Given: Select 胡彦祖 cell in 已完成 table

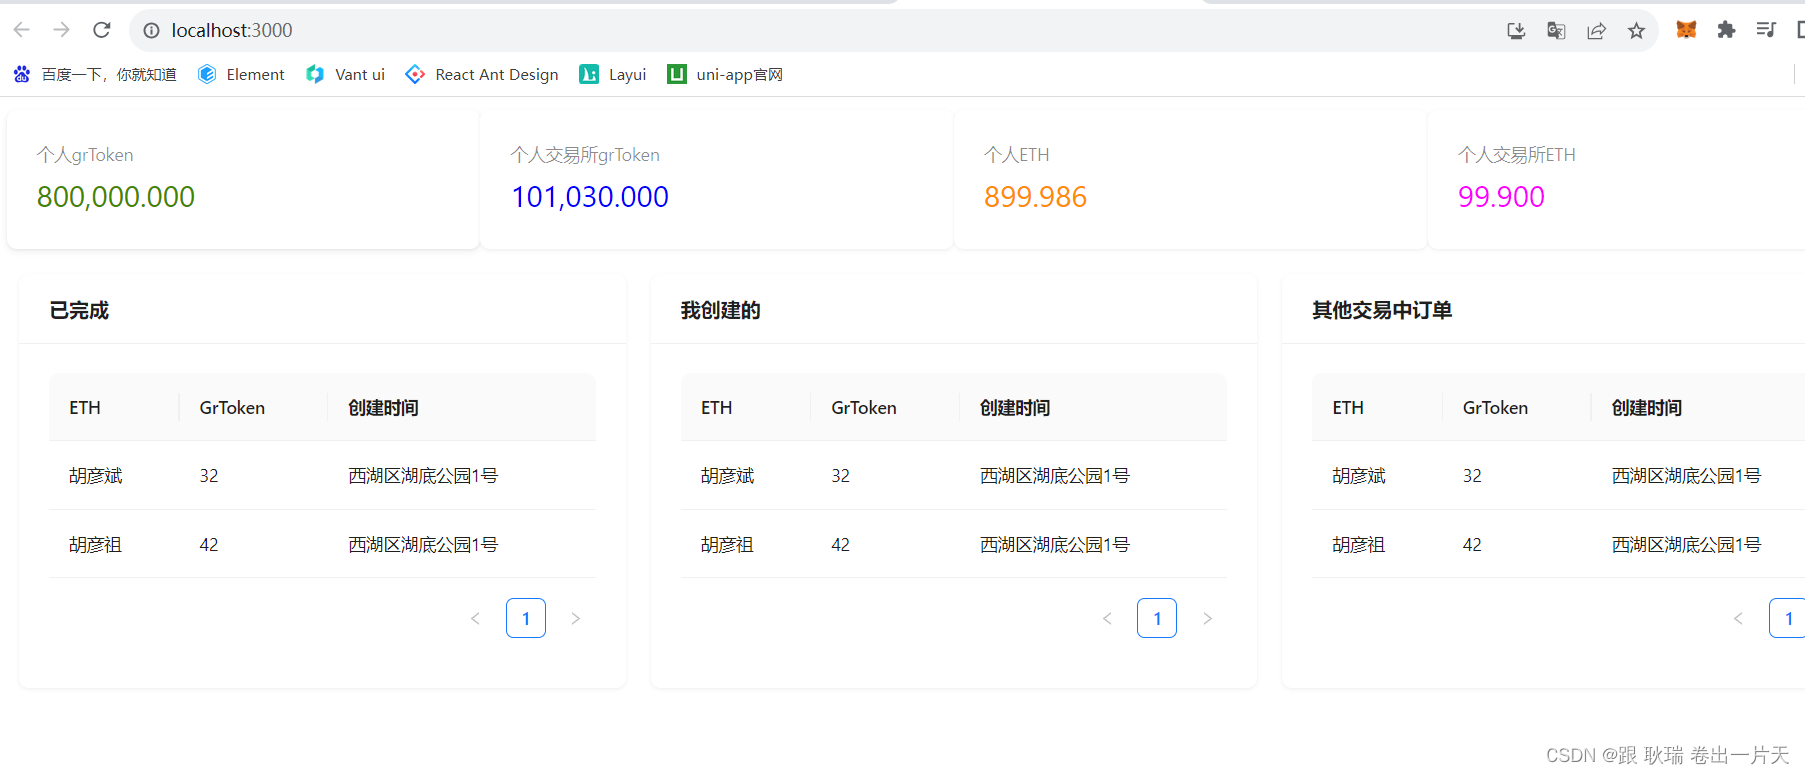Looking at the screenshot, I should click(96, 545).
